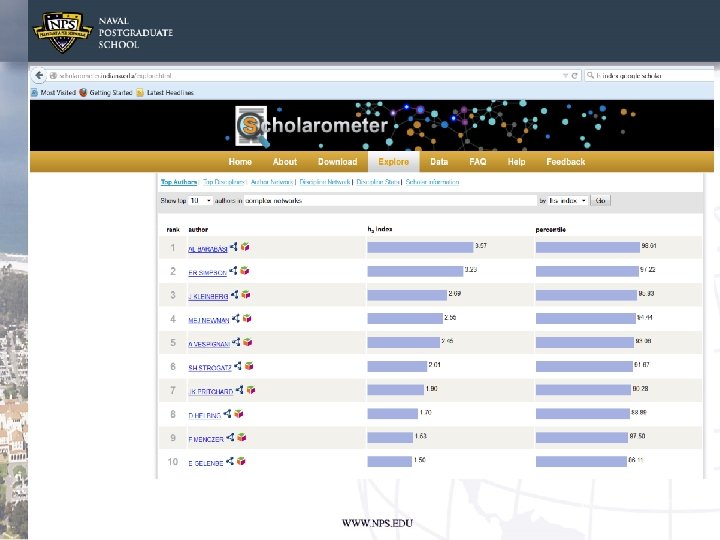Click the AL Barabasi cube icon

(x=245, y=247)
